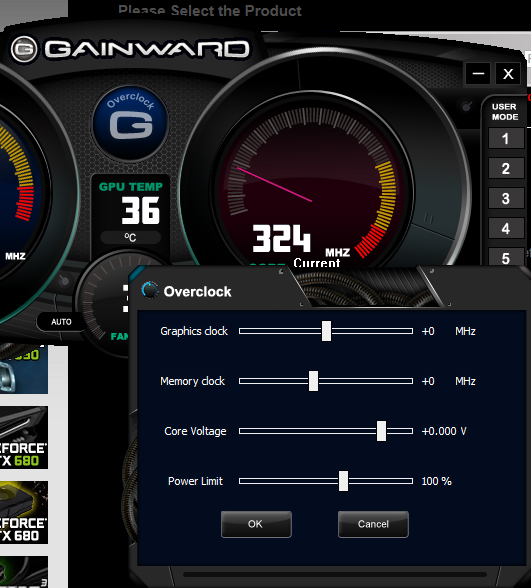The width and height of the screenshot is (531, 588).
Task: Select user mode 3
Action: click(506, 198)
